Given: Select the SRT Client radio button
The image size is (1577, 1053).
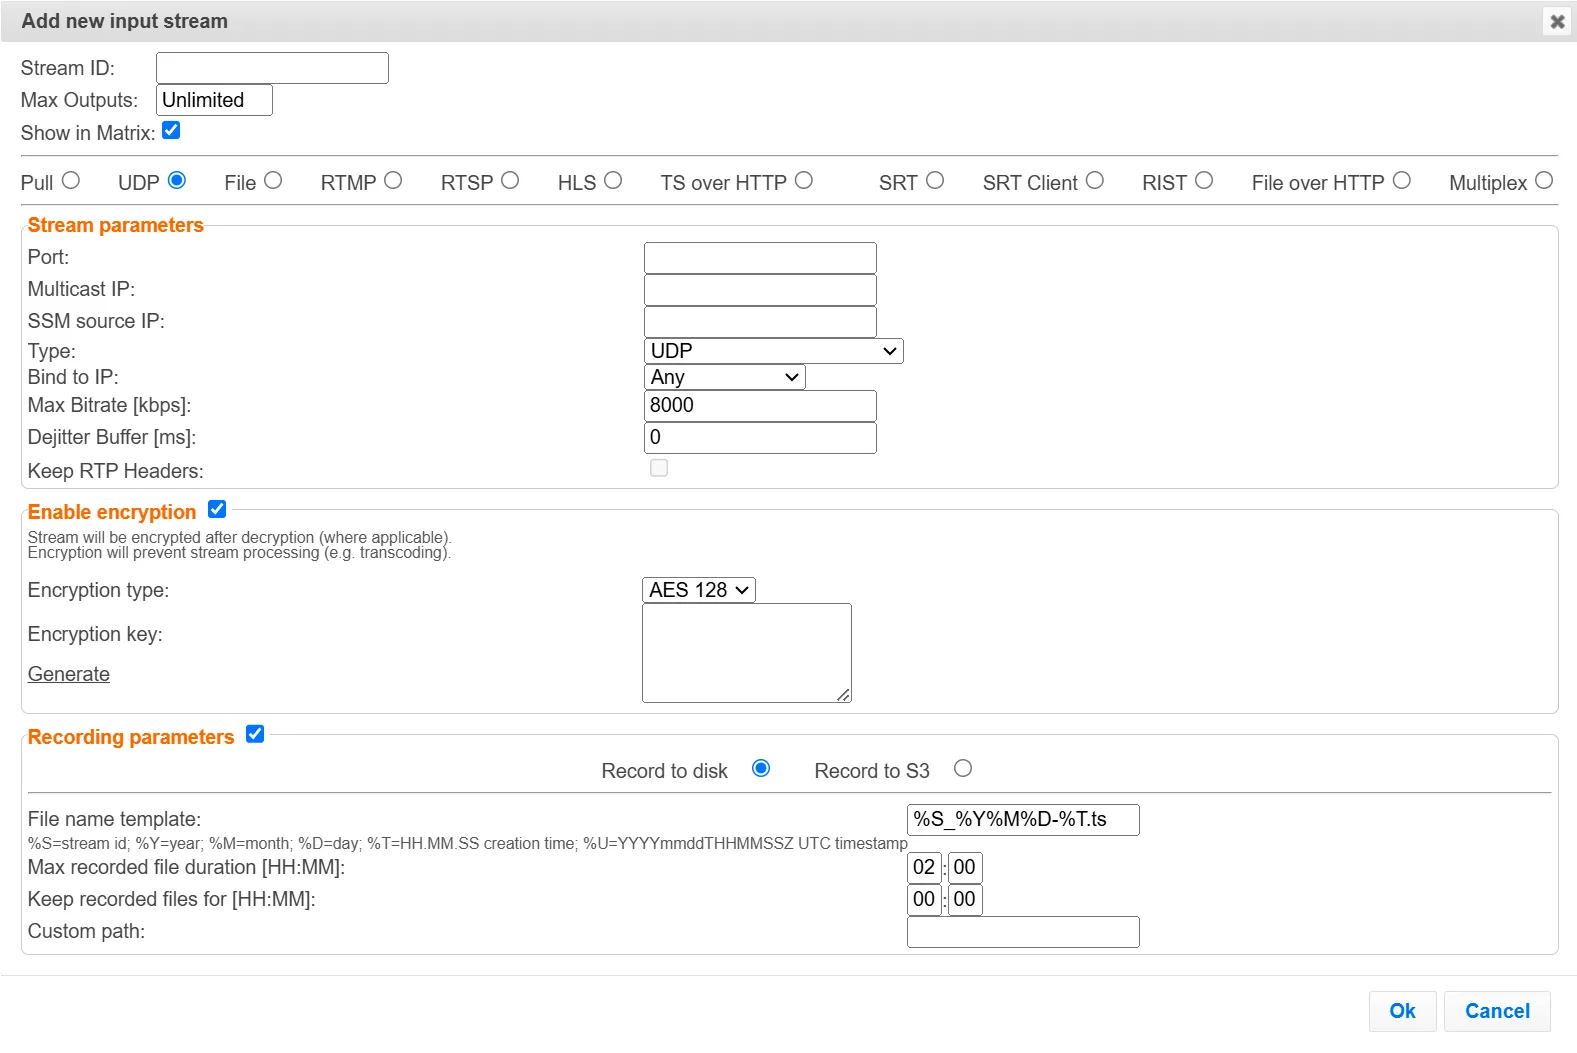Looking at the screenshot, I should [1095, 180].
